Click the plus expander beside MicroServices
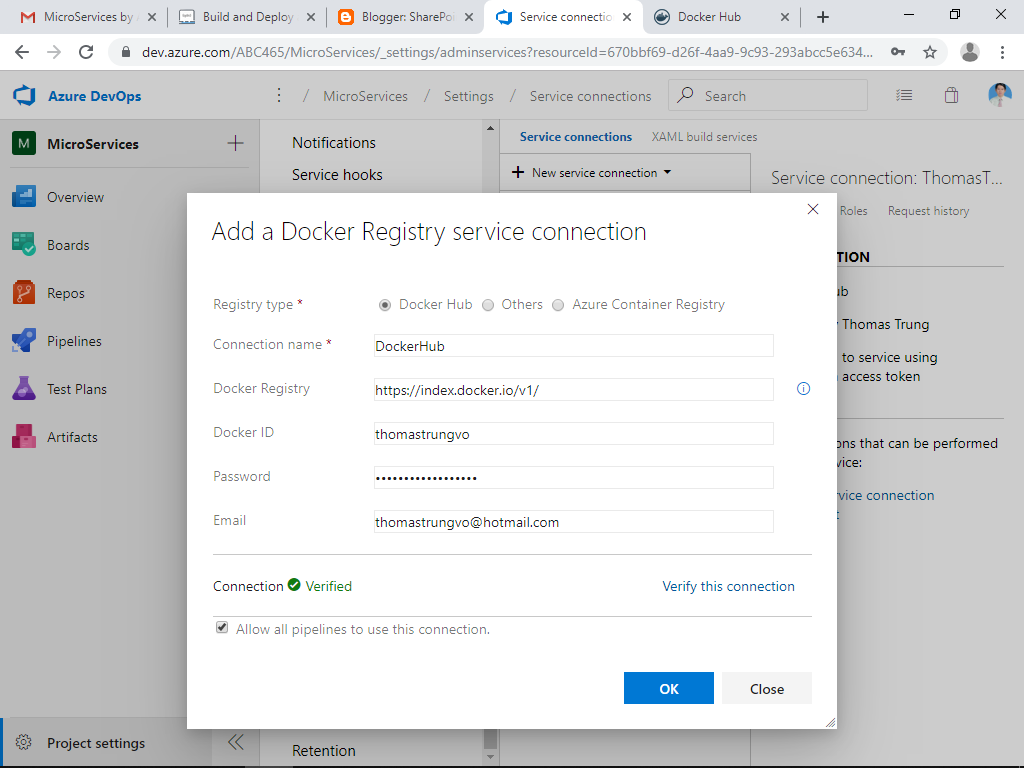This screenshot has width=1024, height=768. coord(235,144)
